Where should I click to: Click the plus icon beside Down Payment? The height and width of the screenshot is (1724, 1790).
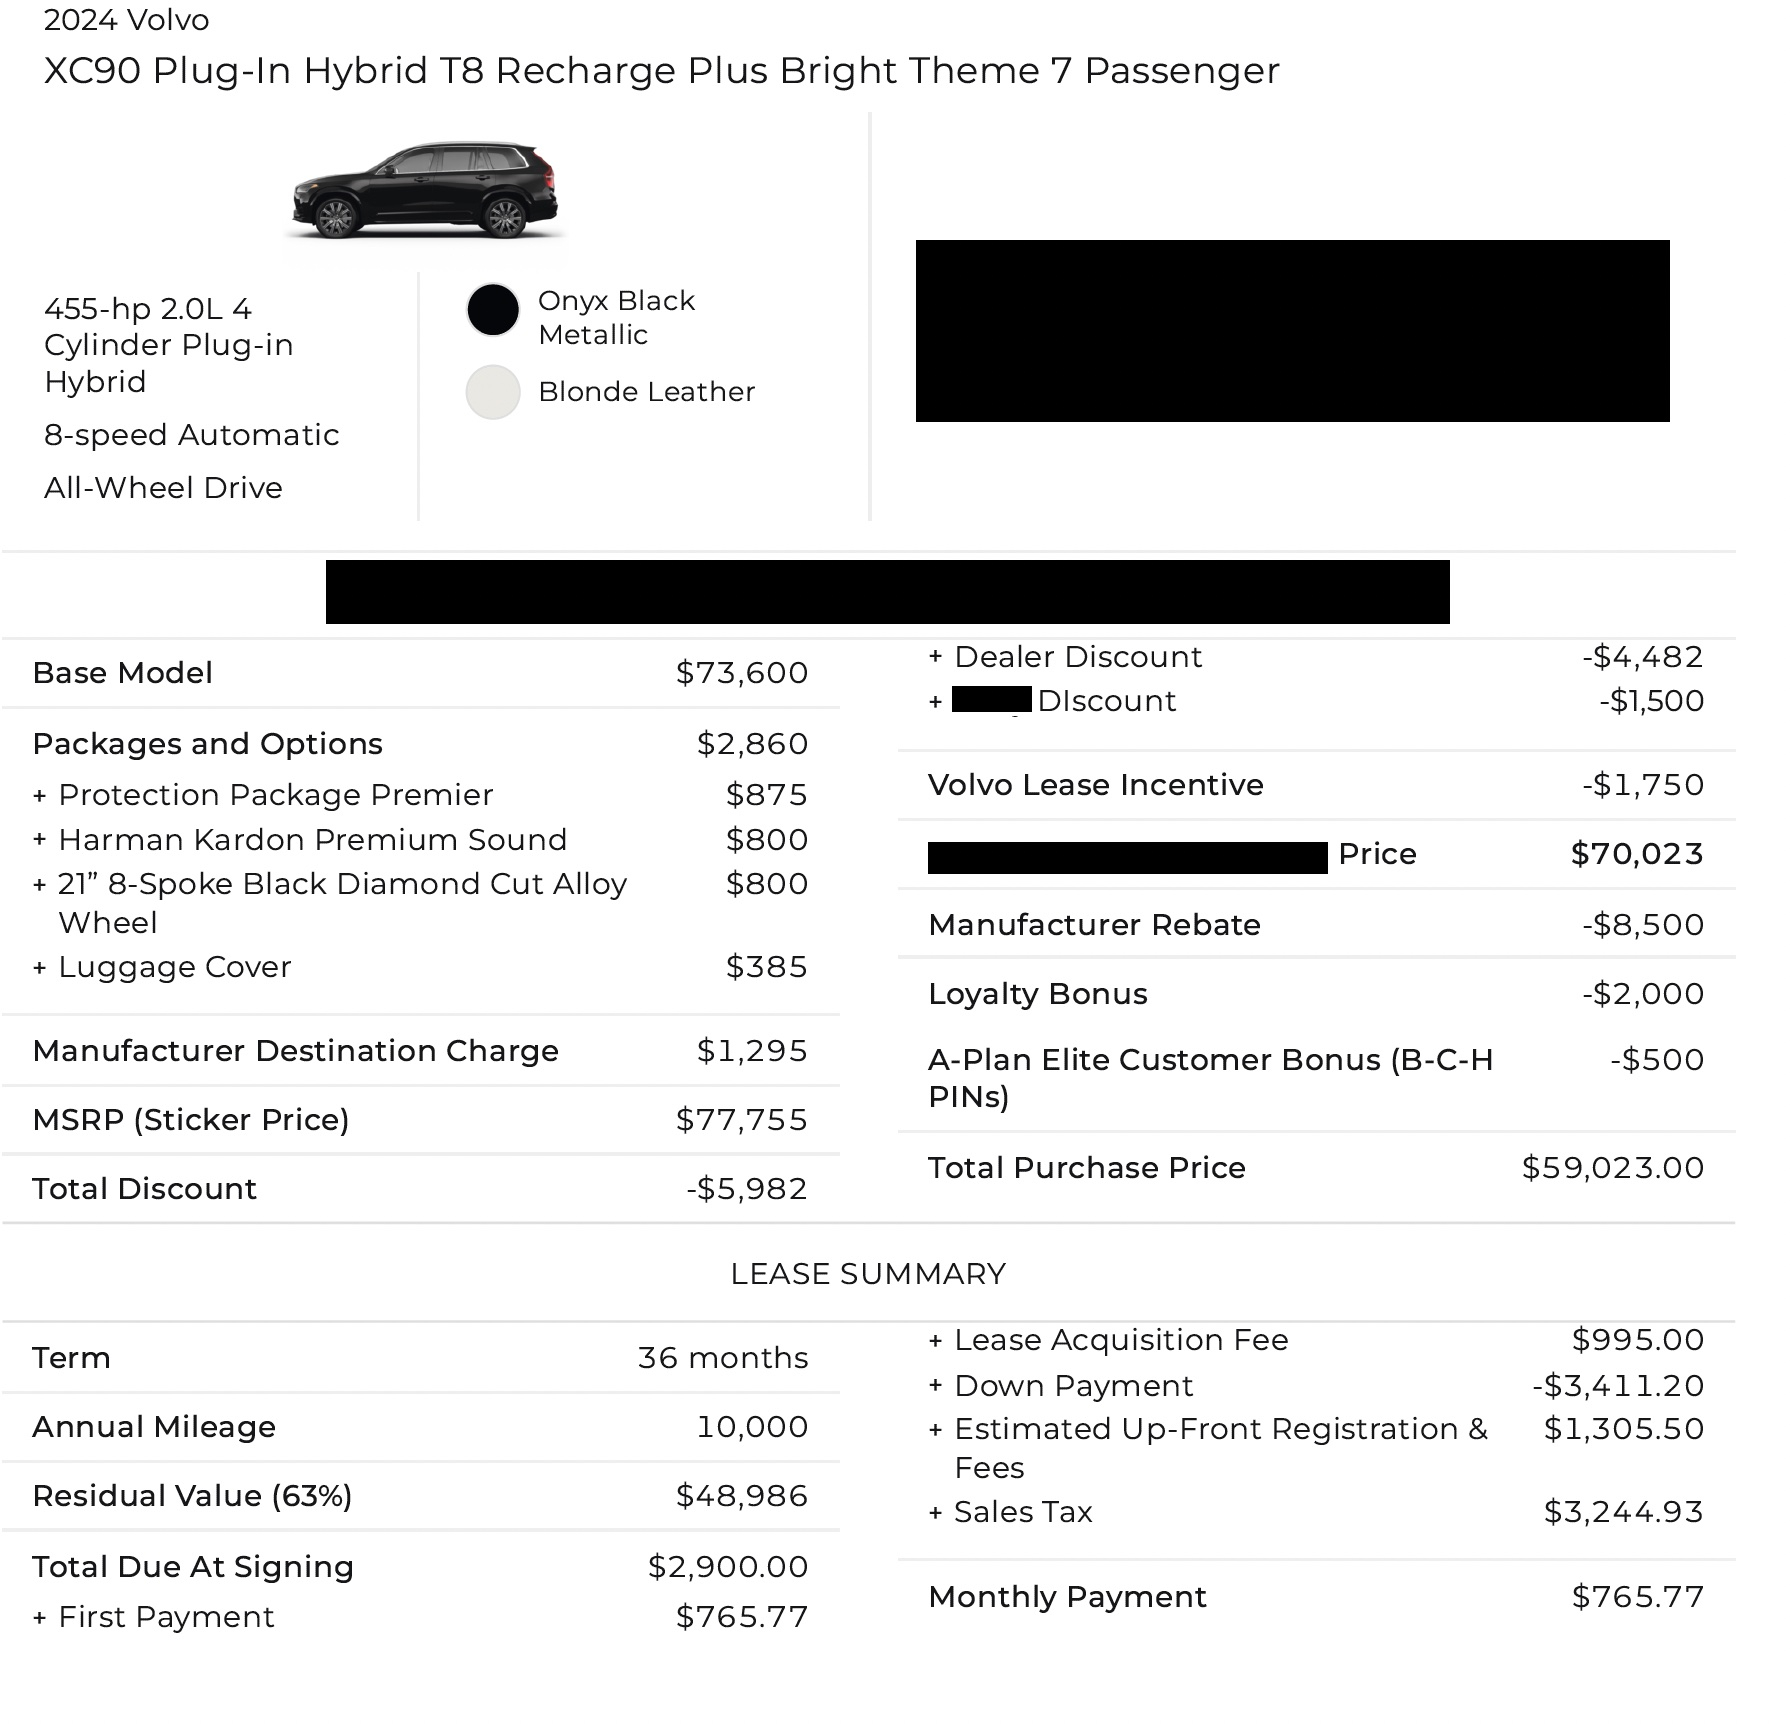click(x=936, y=1386)
